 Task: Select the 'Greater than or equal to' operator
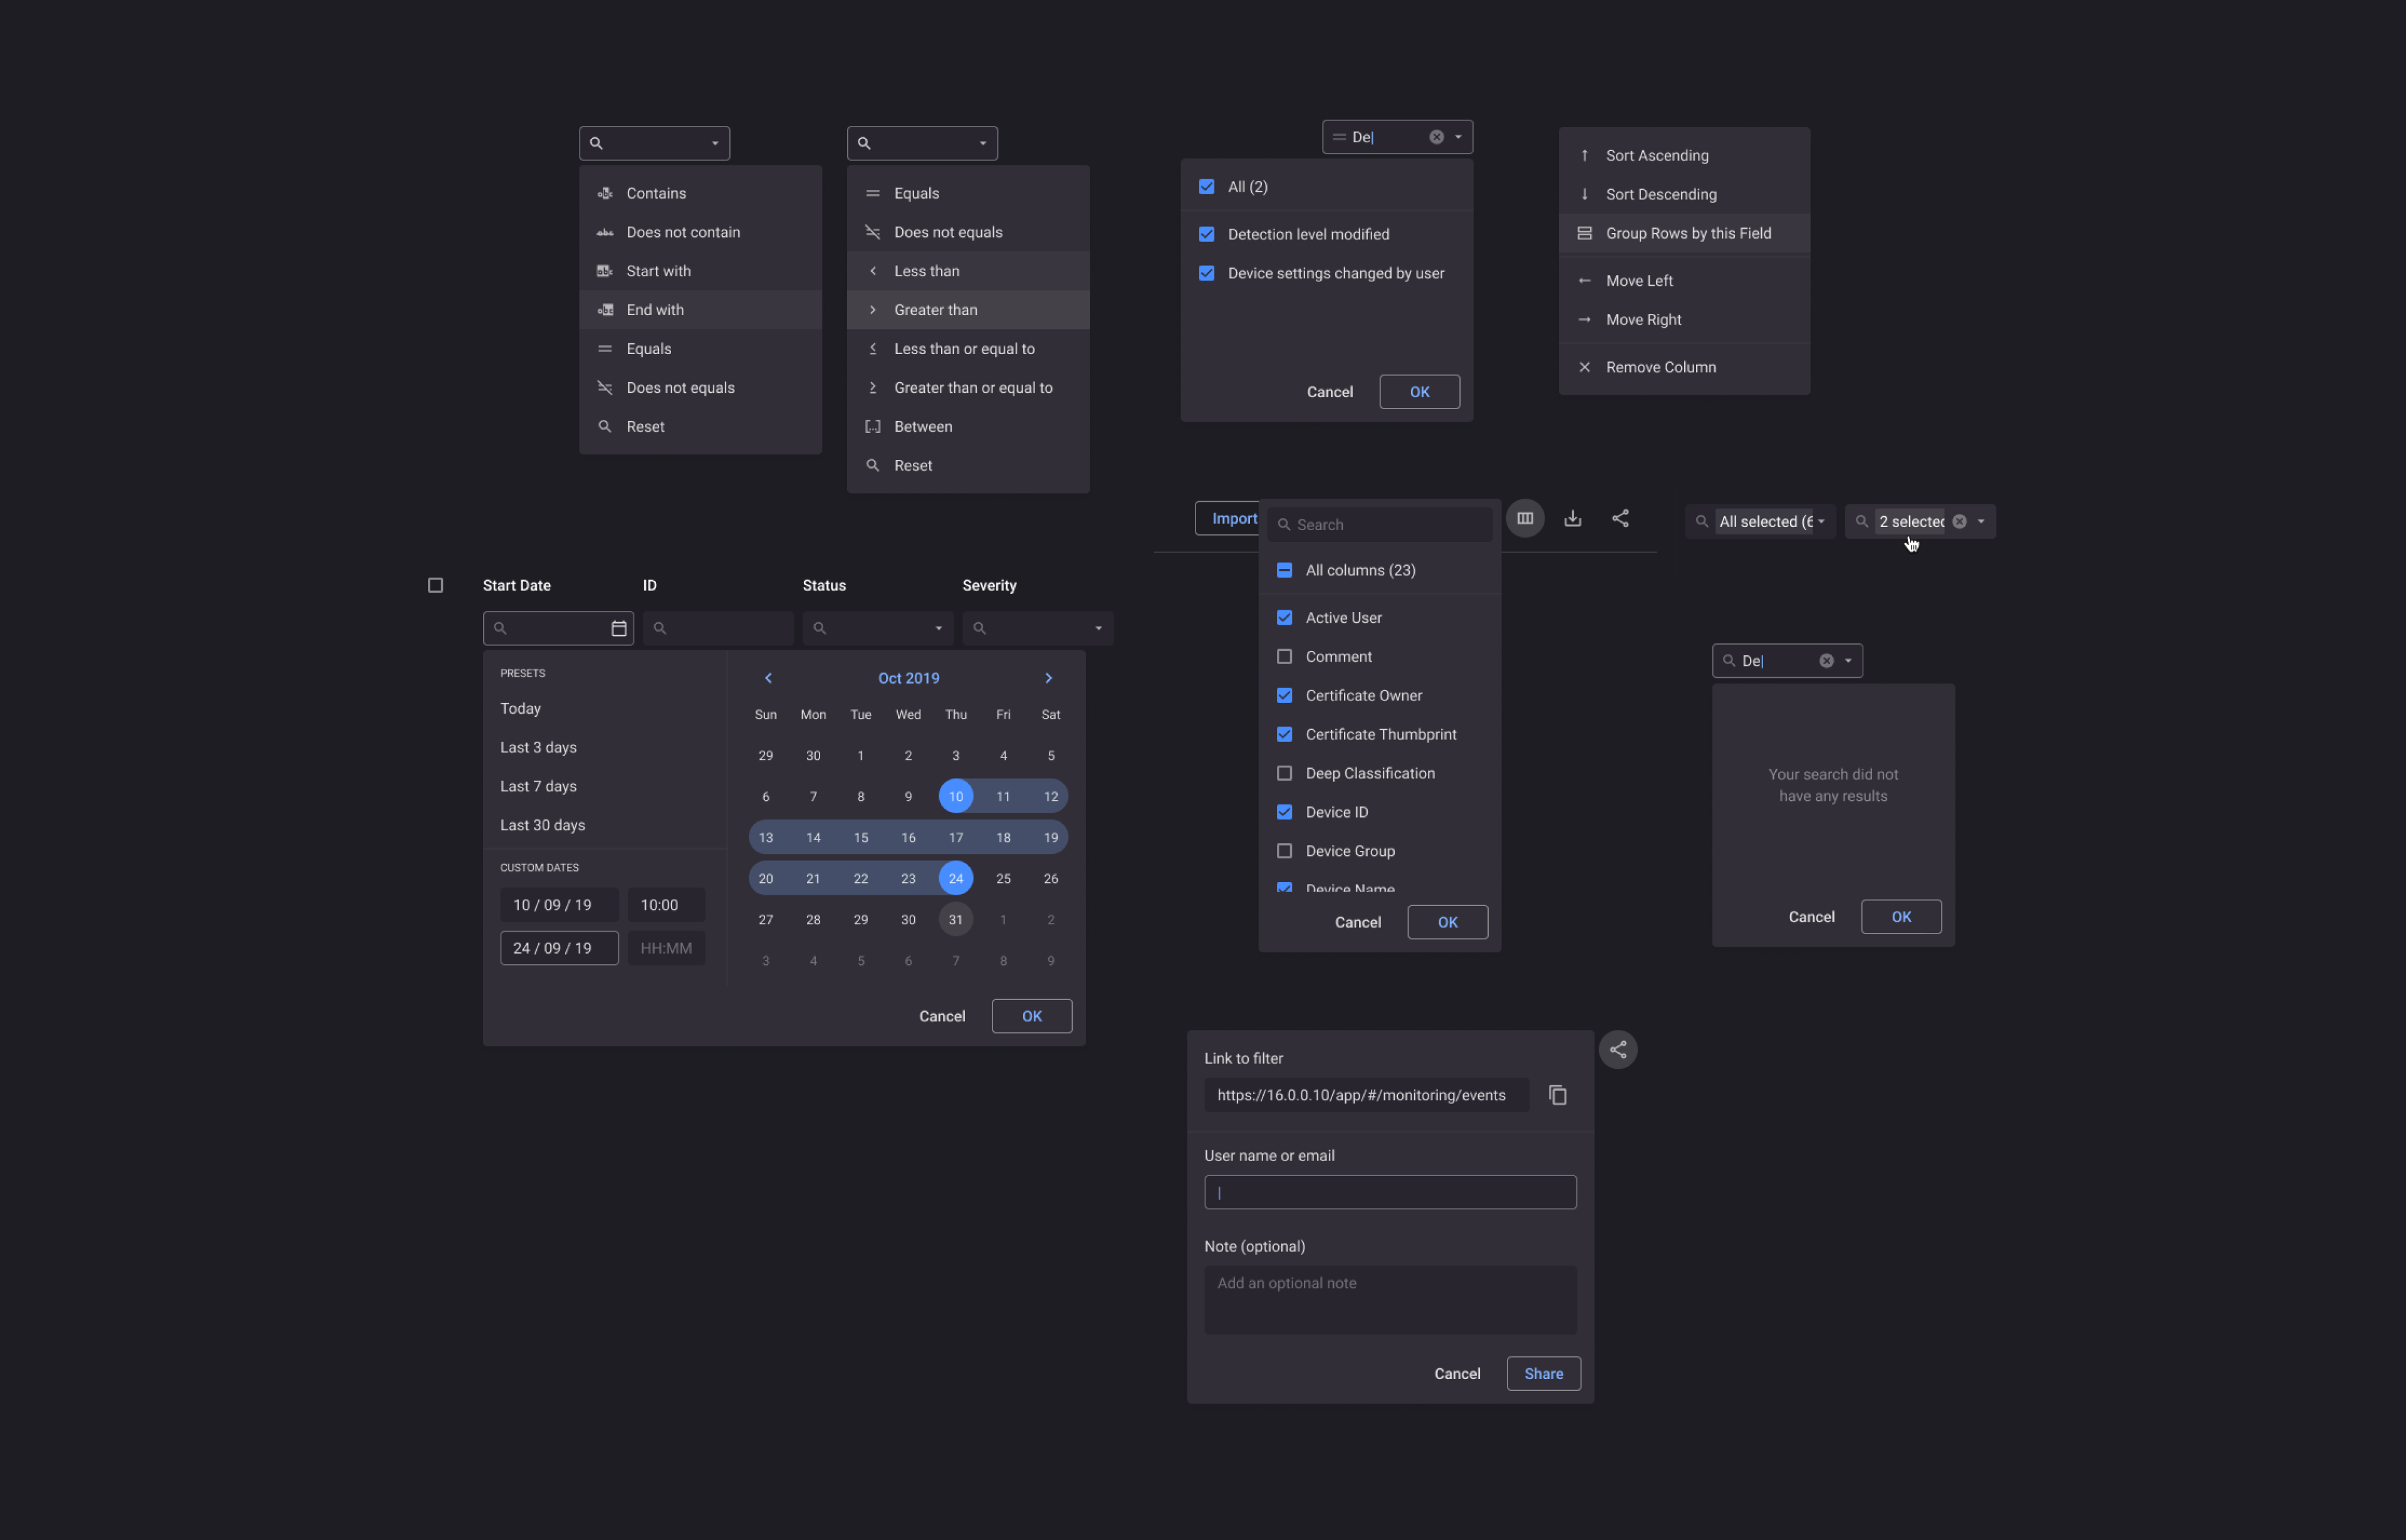point(972,388)
